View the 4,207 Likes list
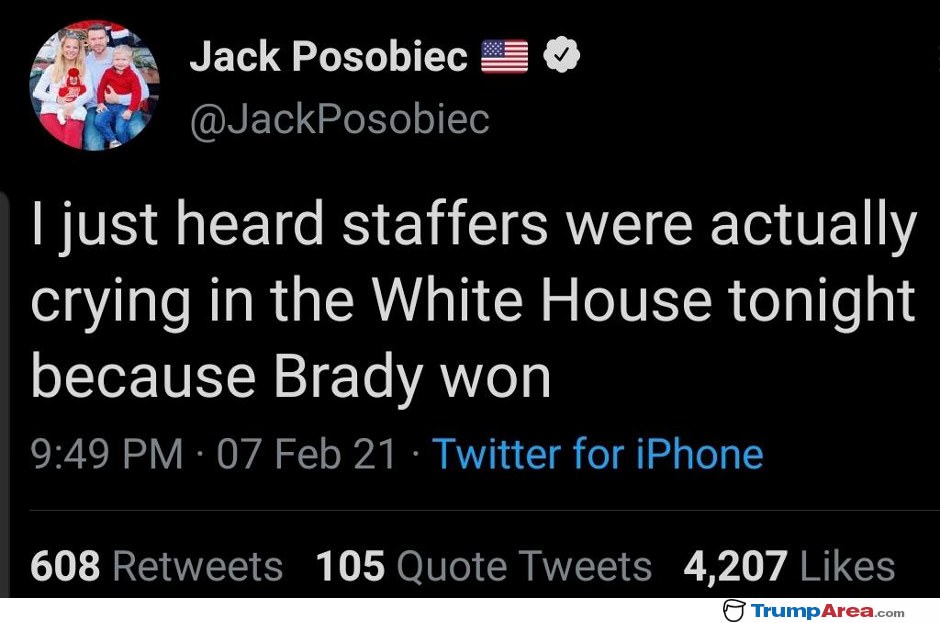The width and height of the screenshot is (940, 623). 790,565
